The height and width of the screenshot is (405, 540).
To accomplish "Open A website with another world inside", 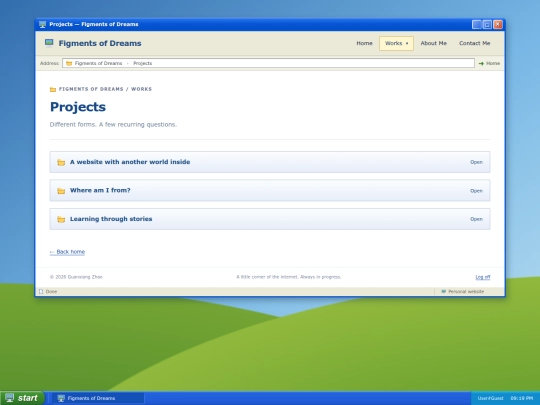I will coord(270,162).
